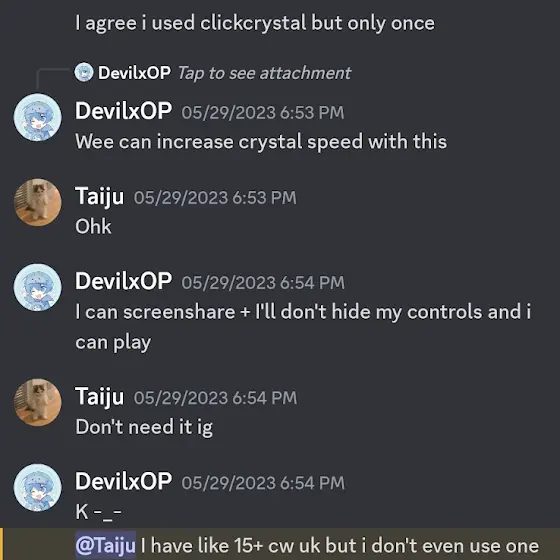Open DevilxOP avatar beside "K -_-" message
The width and height of the screenshot is (560, 560).
[x=38, y=488]
